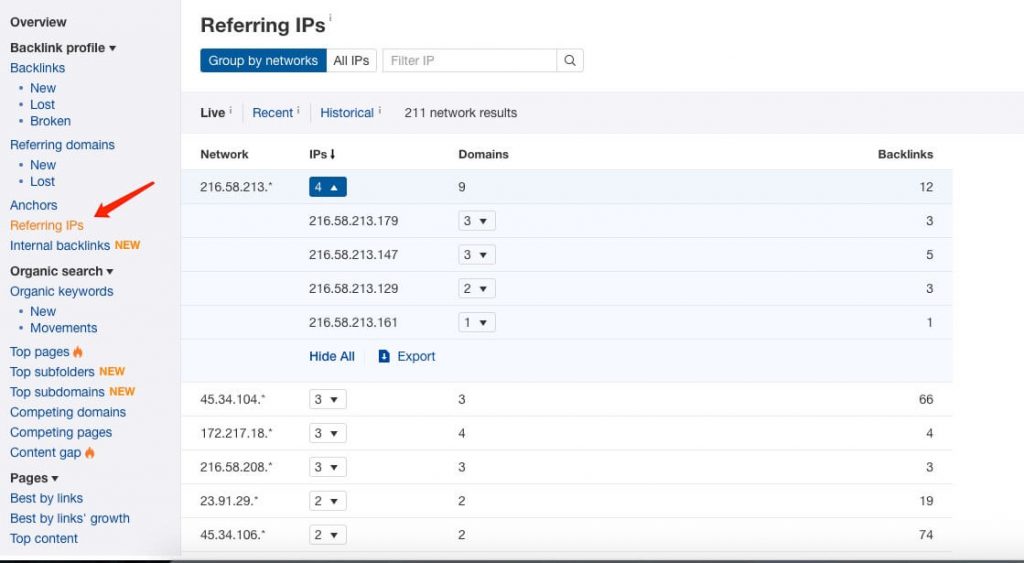Collapse the Backlink profile section
Screen dimensions: 1024x563
coord(63,48)
